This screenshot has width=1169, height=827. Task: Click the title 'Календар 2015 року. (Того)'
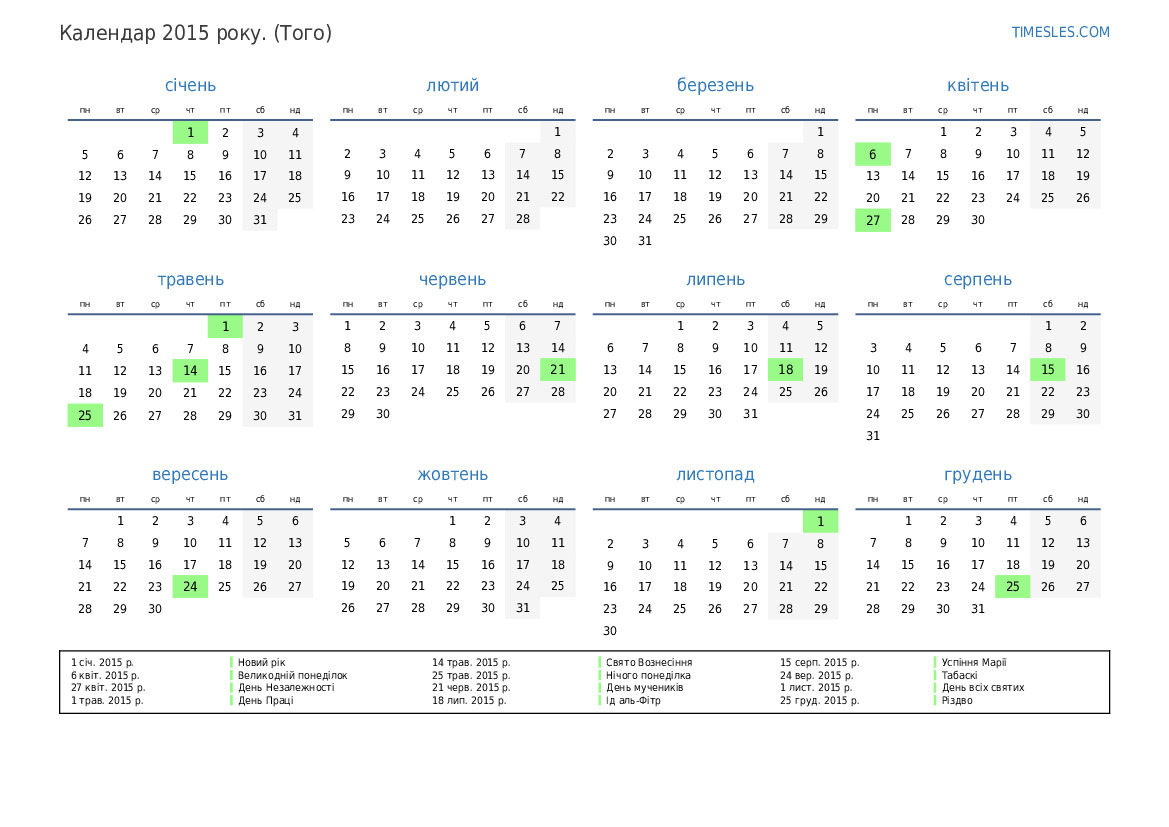click(195, 34)
